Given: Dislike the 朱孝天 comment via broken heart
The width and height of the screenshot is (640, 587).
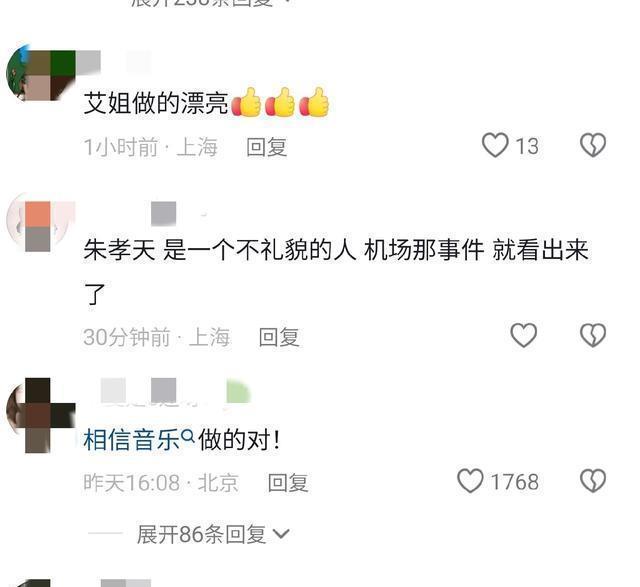Looking at the screenshot, I should 593,336.
